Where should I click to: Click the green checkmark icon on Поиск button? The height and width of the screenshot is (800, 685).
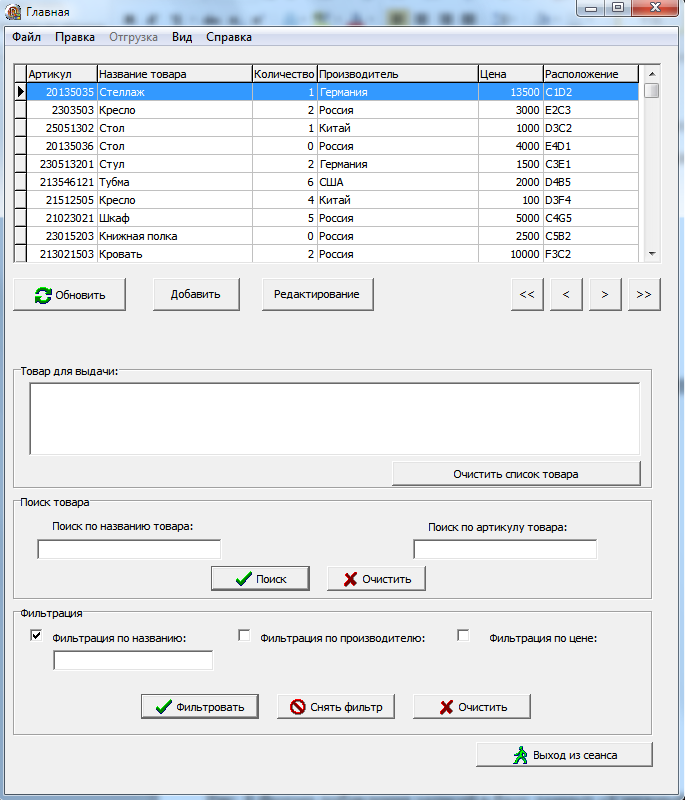244,579
